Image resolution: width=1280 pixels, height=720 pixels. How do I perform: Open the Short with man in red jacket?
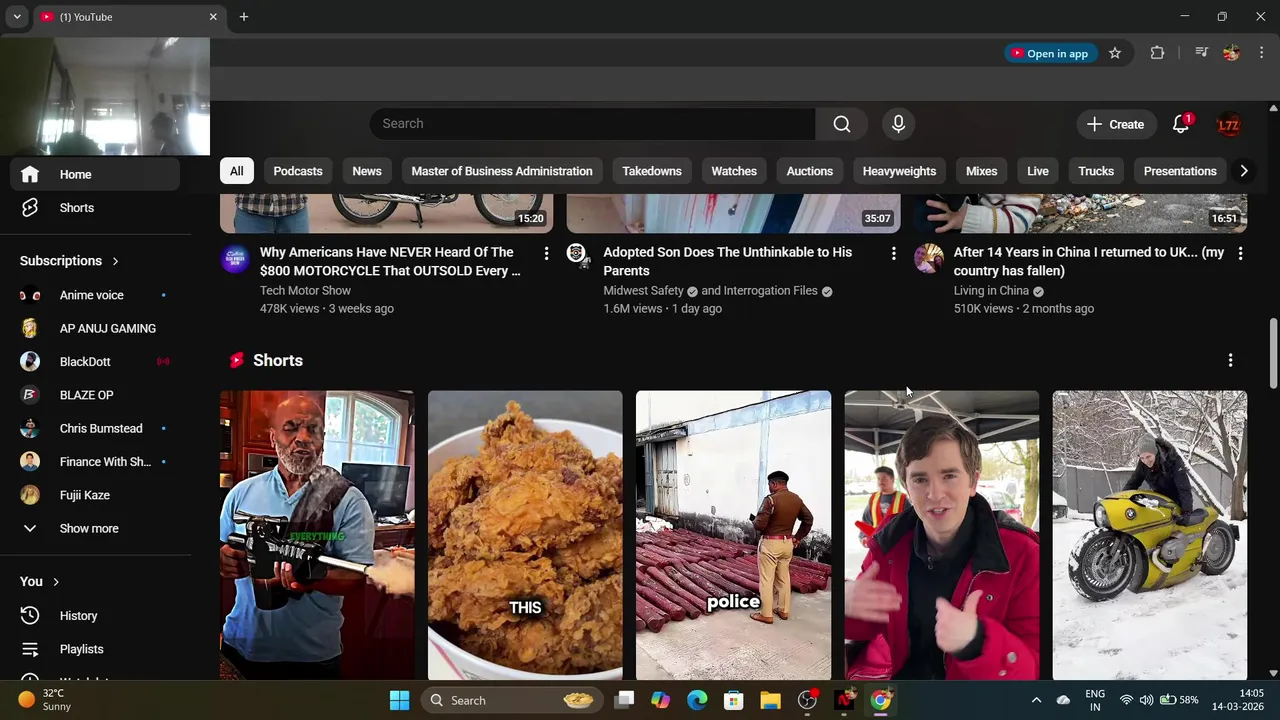(x=942, y=535)
